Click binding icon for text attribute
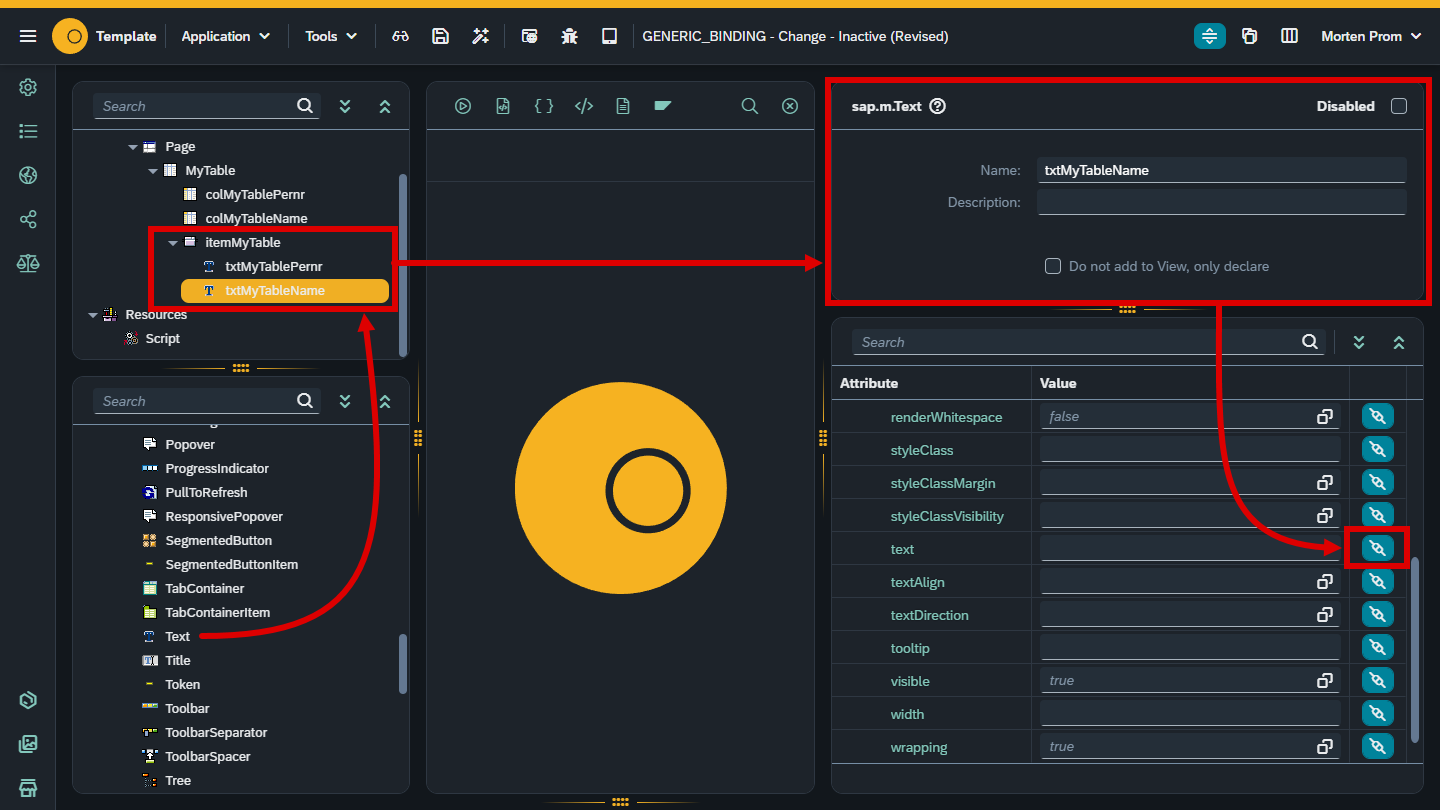The width and height of the screenshot is (1440, 810). pyautogui.click(x=1377, y=549)
